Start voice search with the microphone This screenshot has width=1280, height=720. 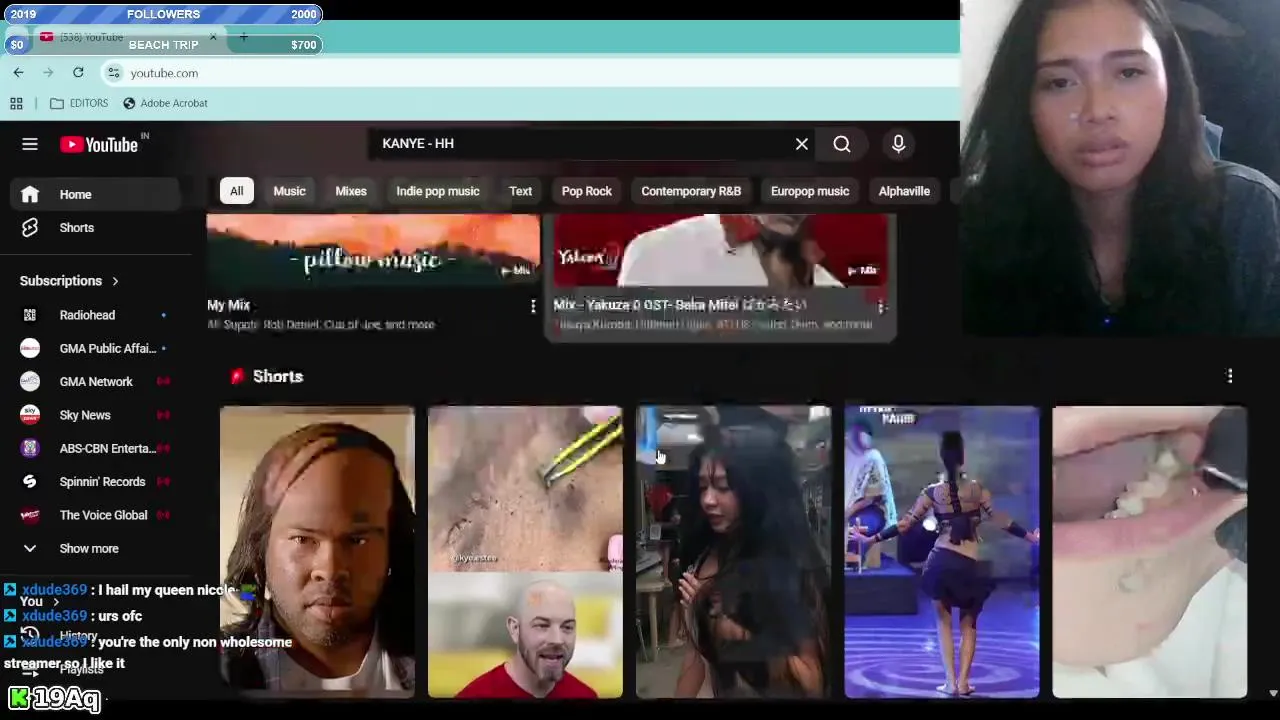[x=898, y=144]
